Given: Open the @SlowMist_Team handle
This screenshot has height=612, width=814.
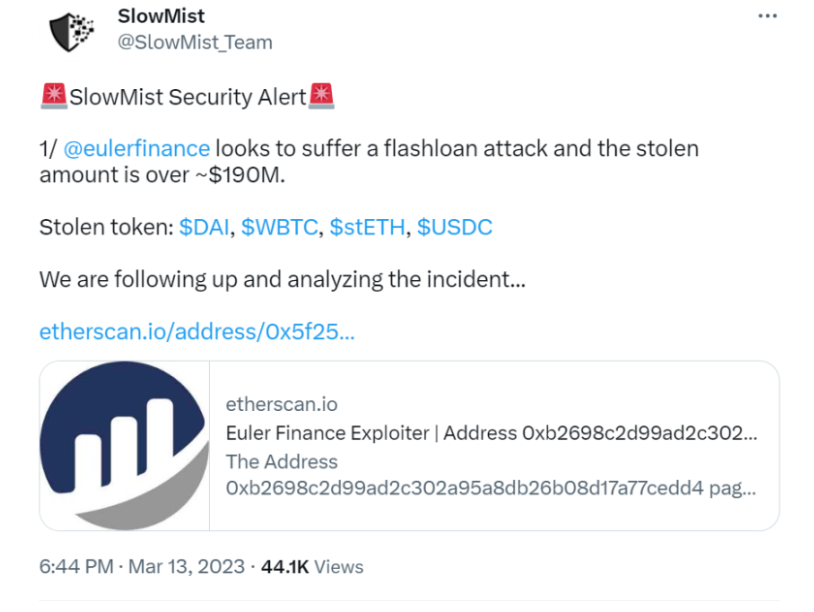Looking at the screenshot, I should (x=195, y=42).
